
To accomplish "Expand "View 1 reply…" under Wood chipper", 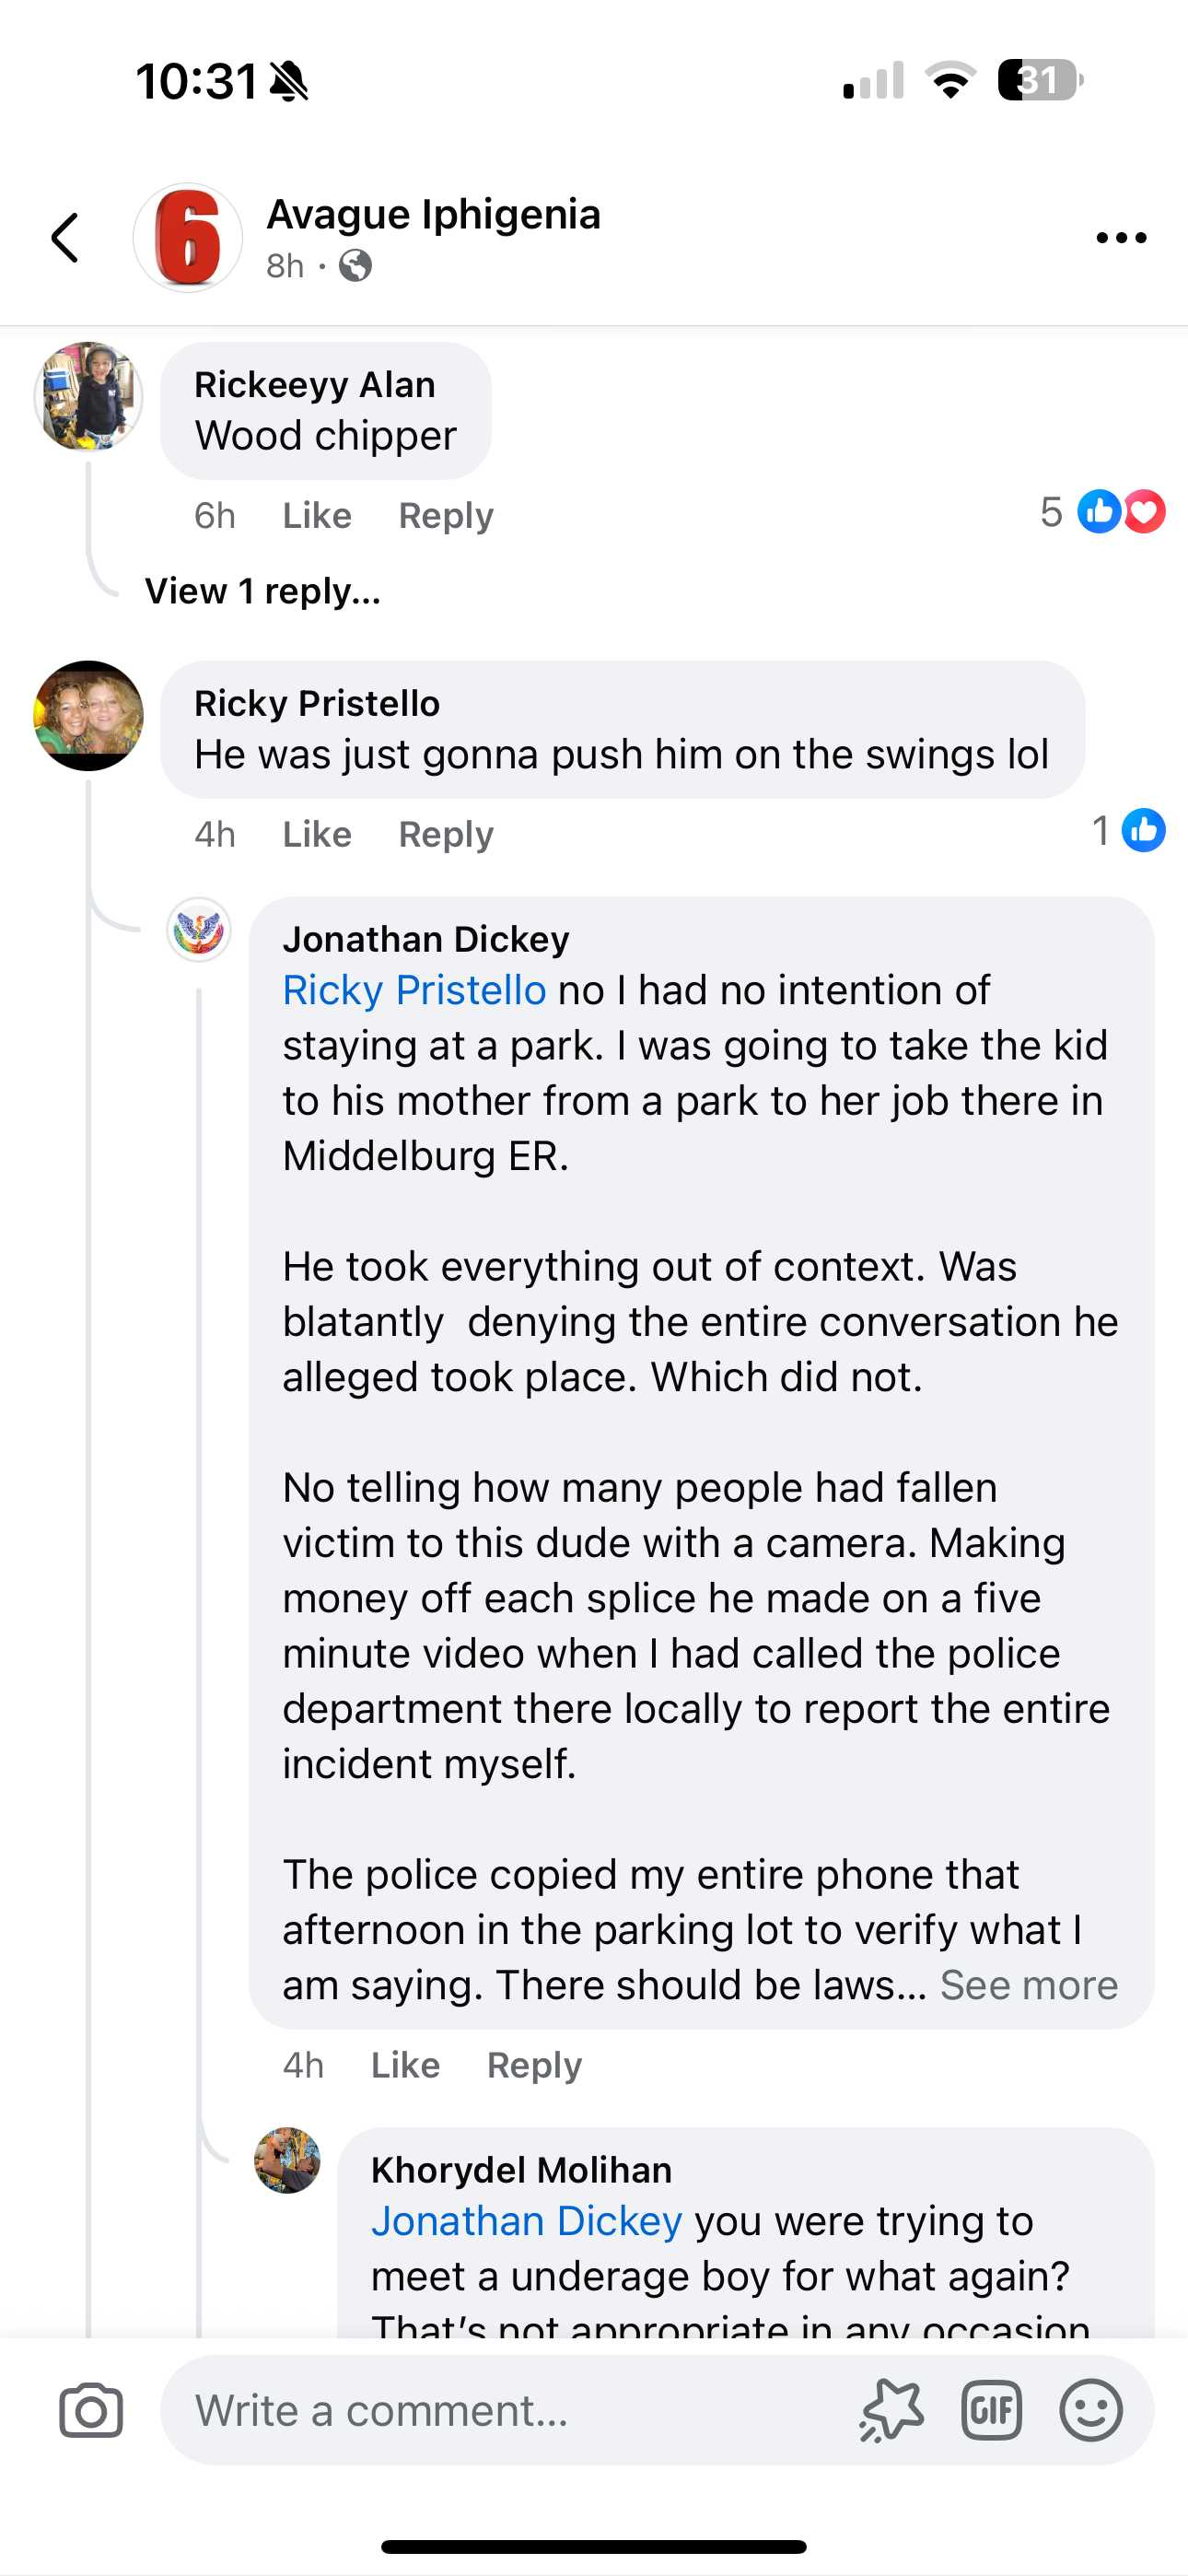I will click(263, 591).
